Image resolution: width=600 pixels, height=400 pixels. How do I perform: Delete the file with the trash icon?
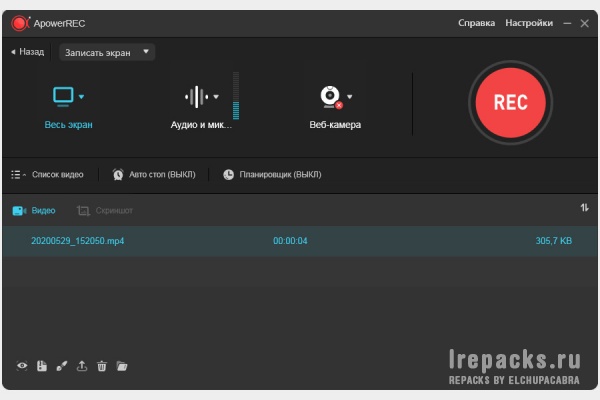[102, 366]
